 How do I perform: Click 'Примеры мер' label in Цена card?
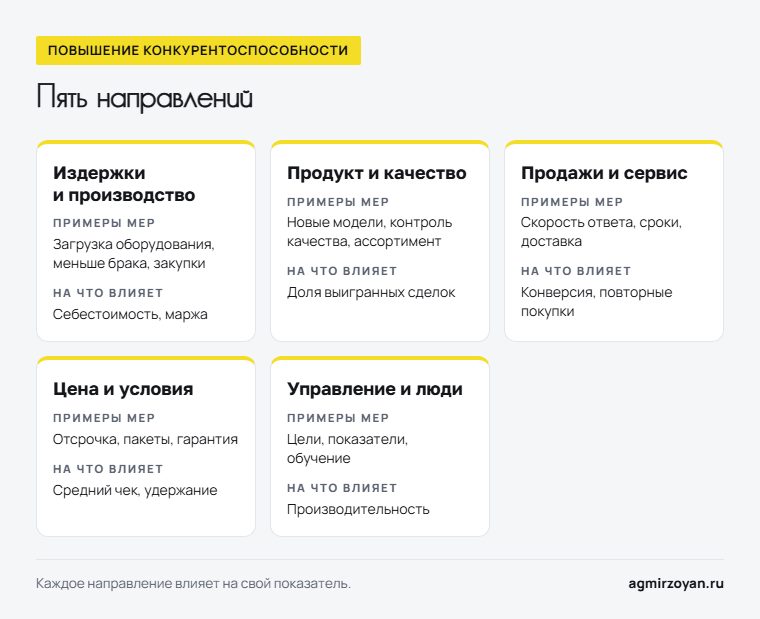(104, 418)
